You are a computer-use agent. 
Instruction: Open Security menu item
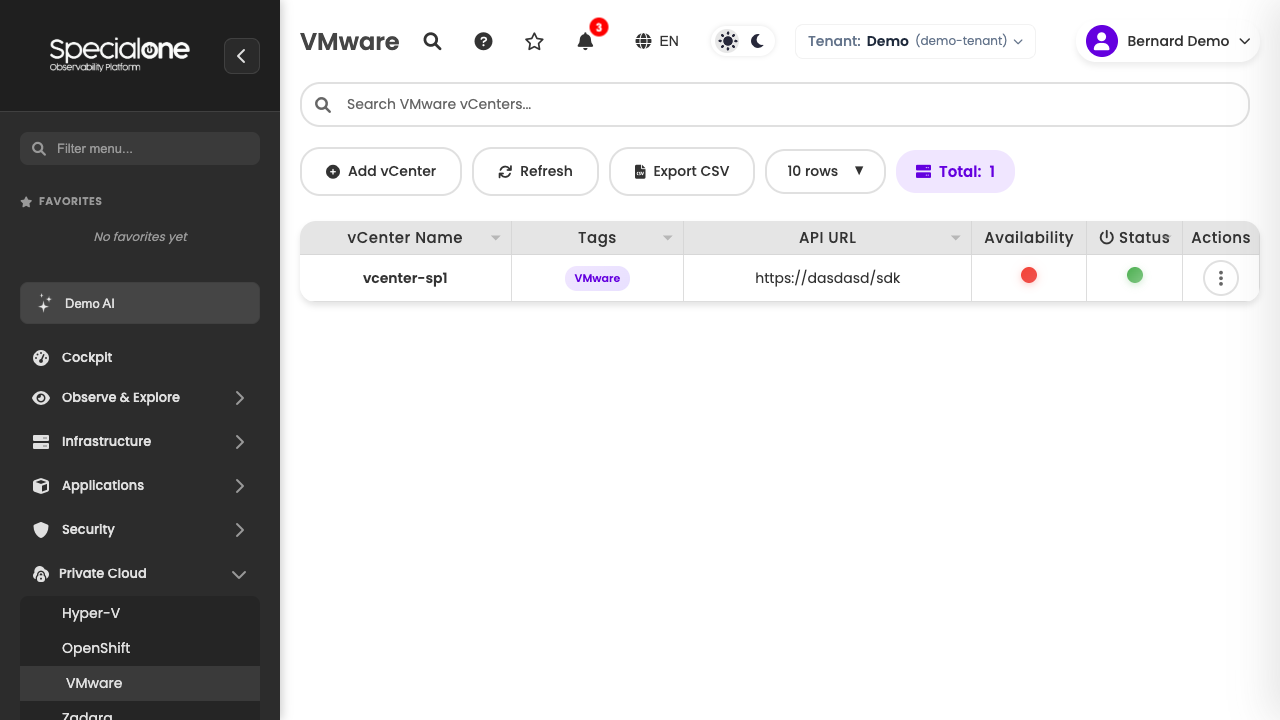pos(140,529)
